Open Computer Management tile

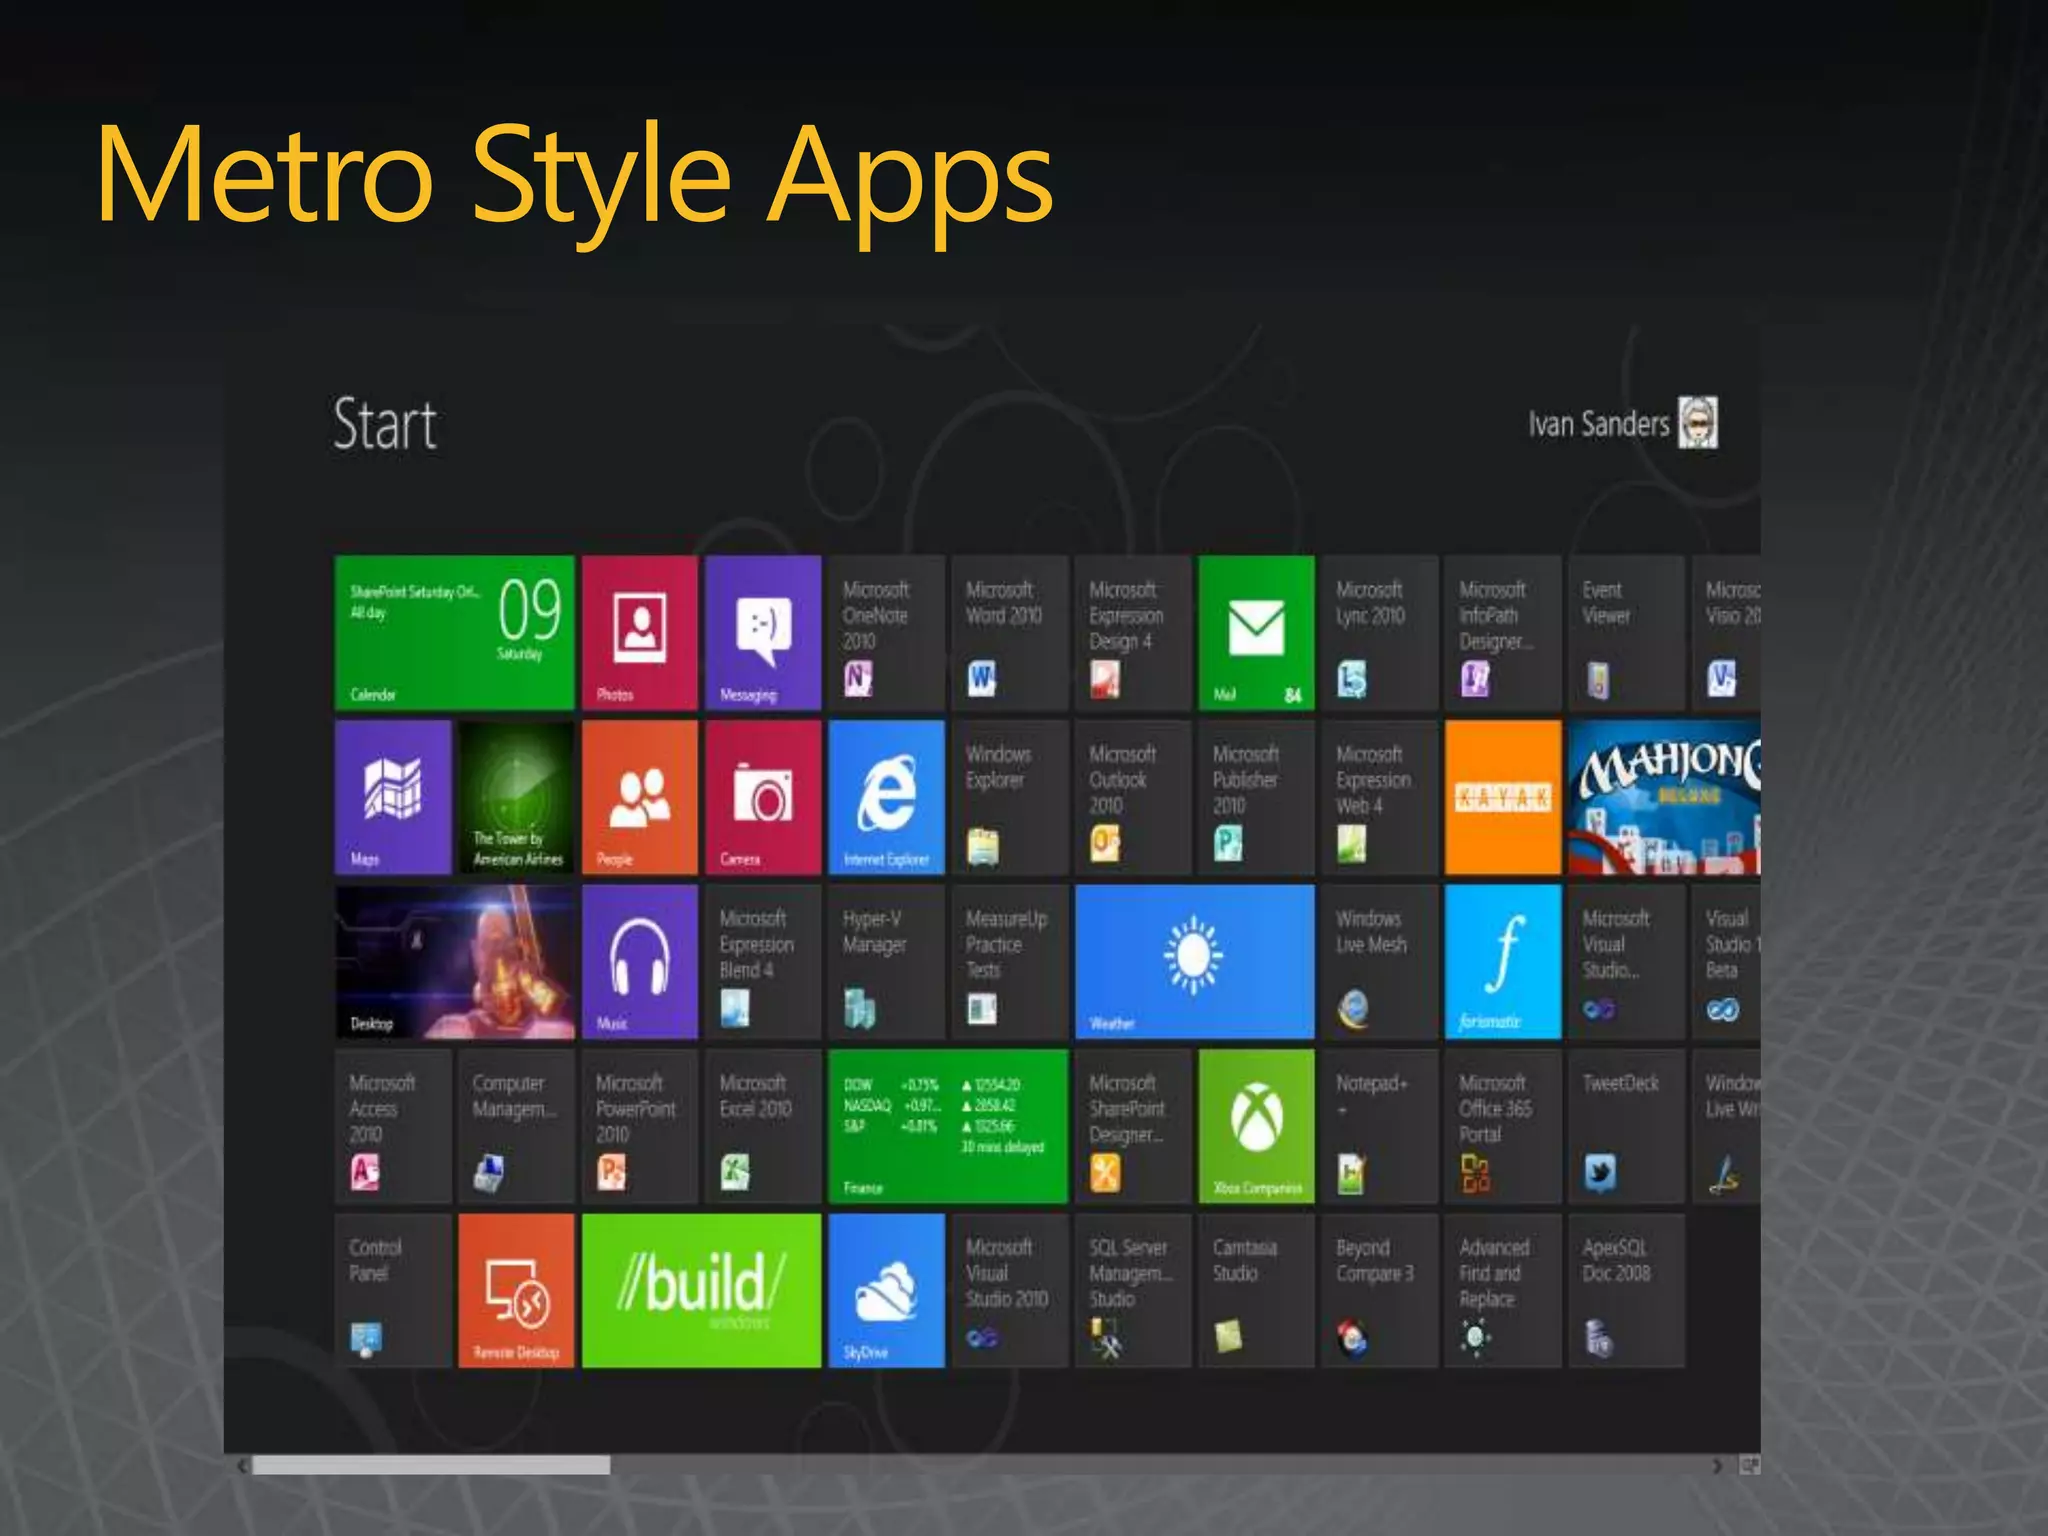516,1126
